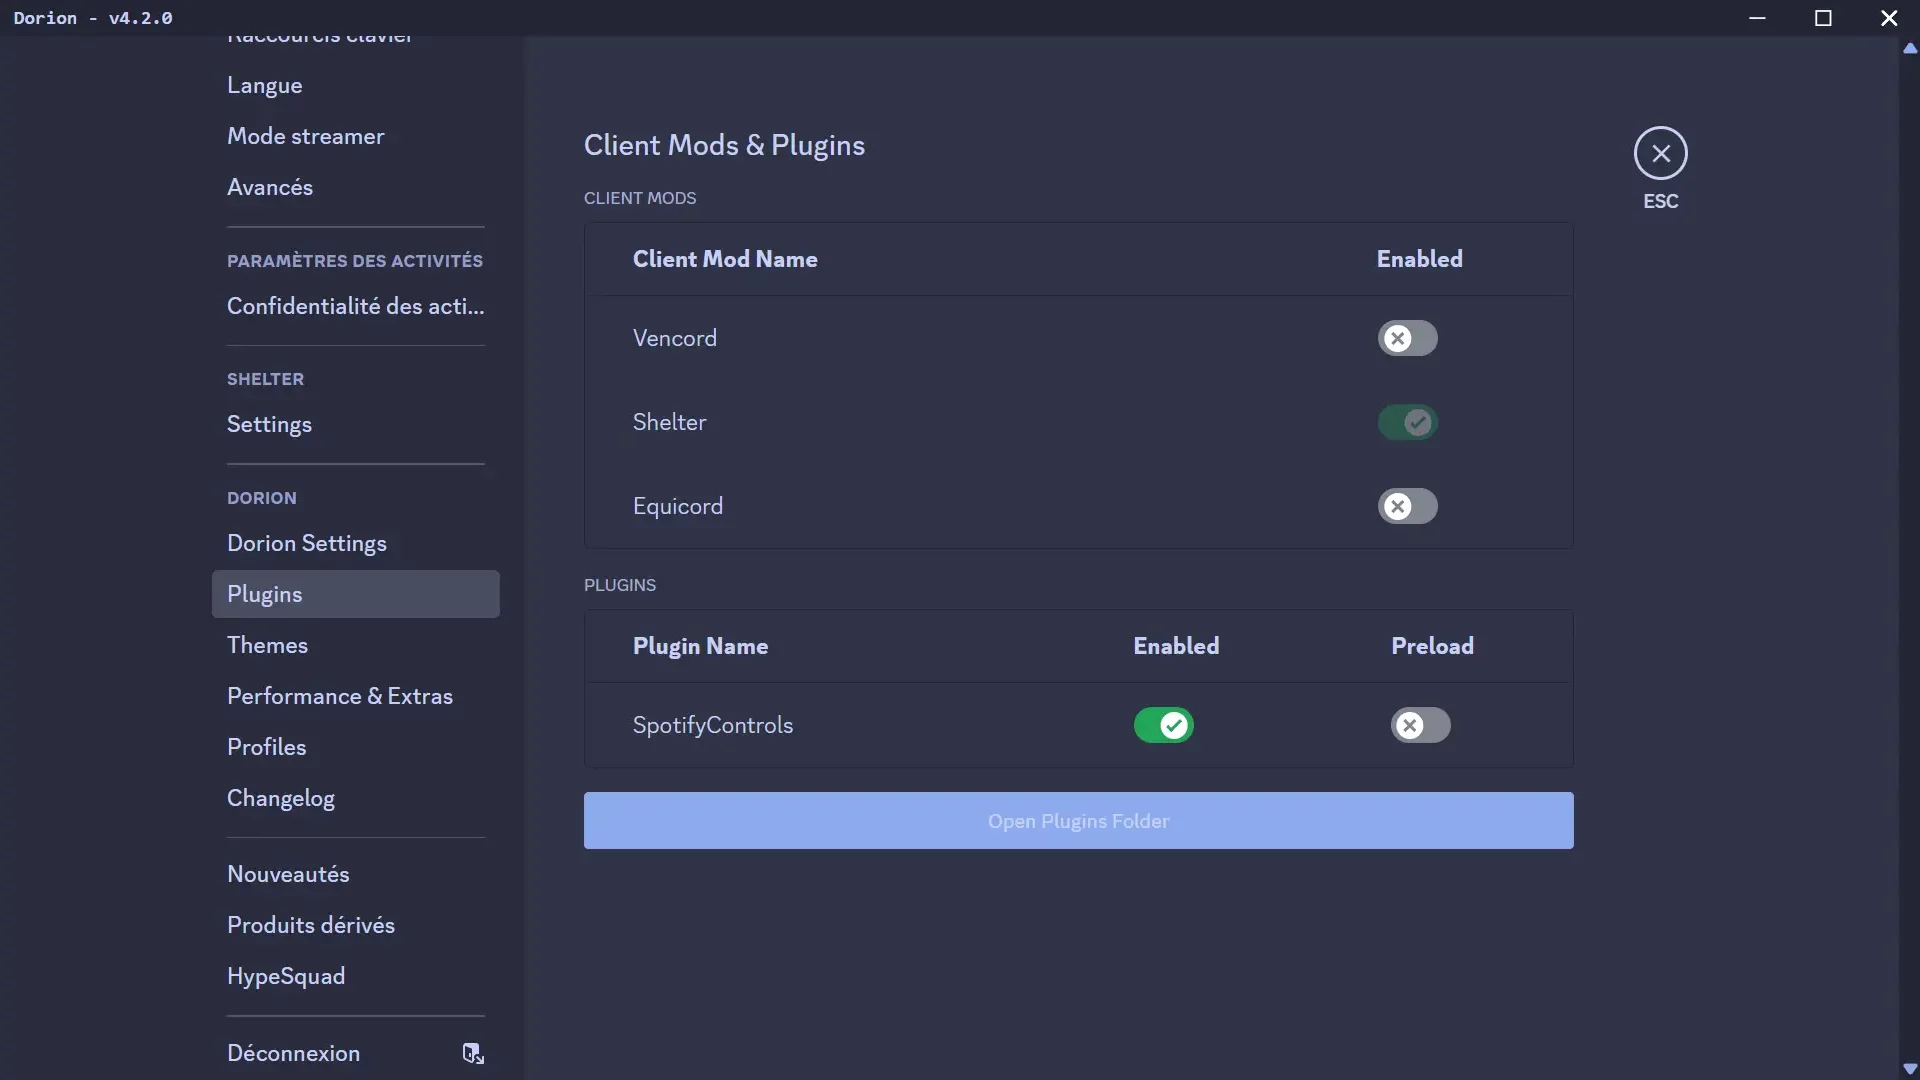1920x1080 pixels.
Task: Click the Equicord row label
Action: pos(677,506)
